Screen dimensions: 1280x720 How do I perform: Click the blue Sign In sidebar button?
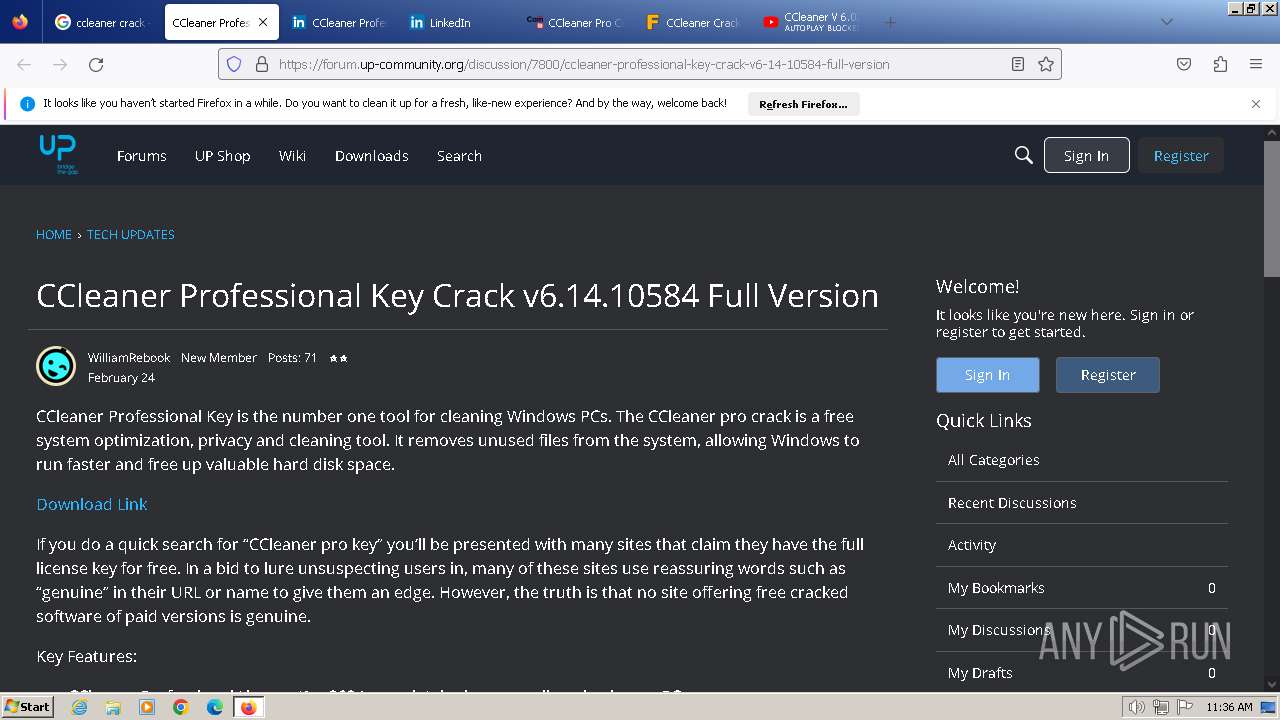click(987, 375)
